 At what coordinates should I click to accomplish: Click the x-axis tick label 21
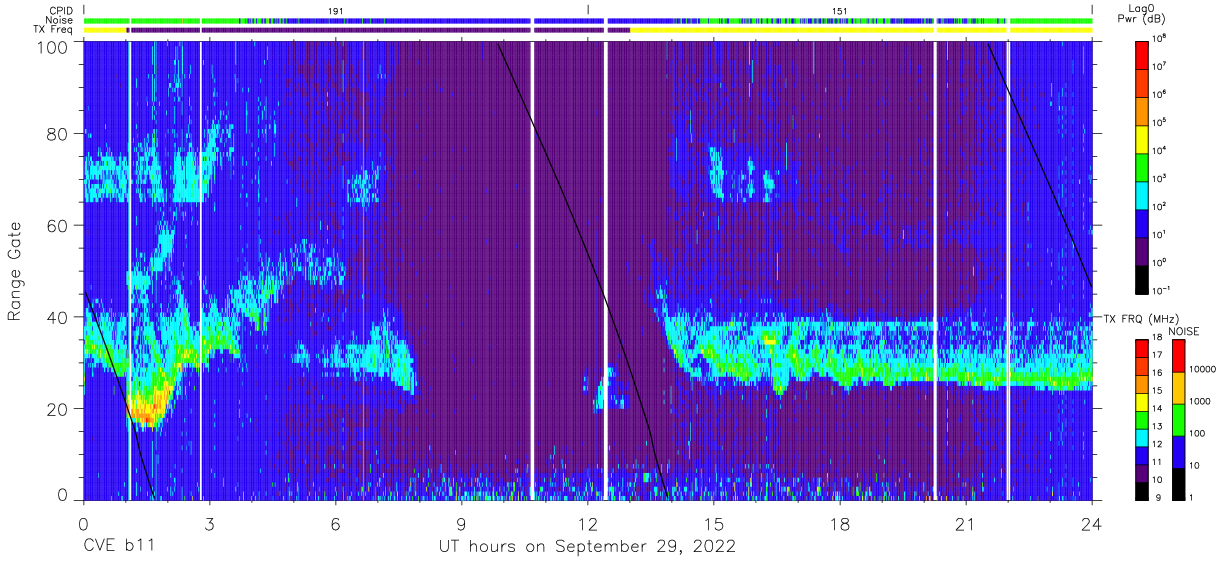tap(965, 525)
